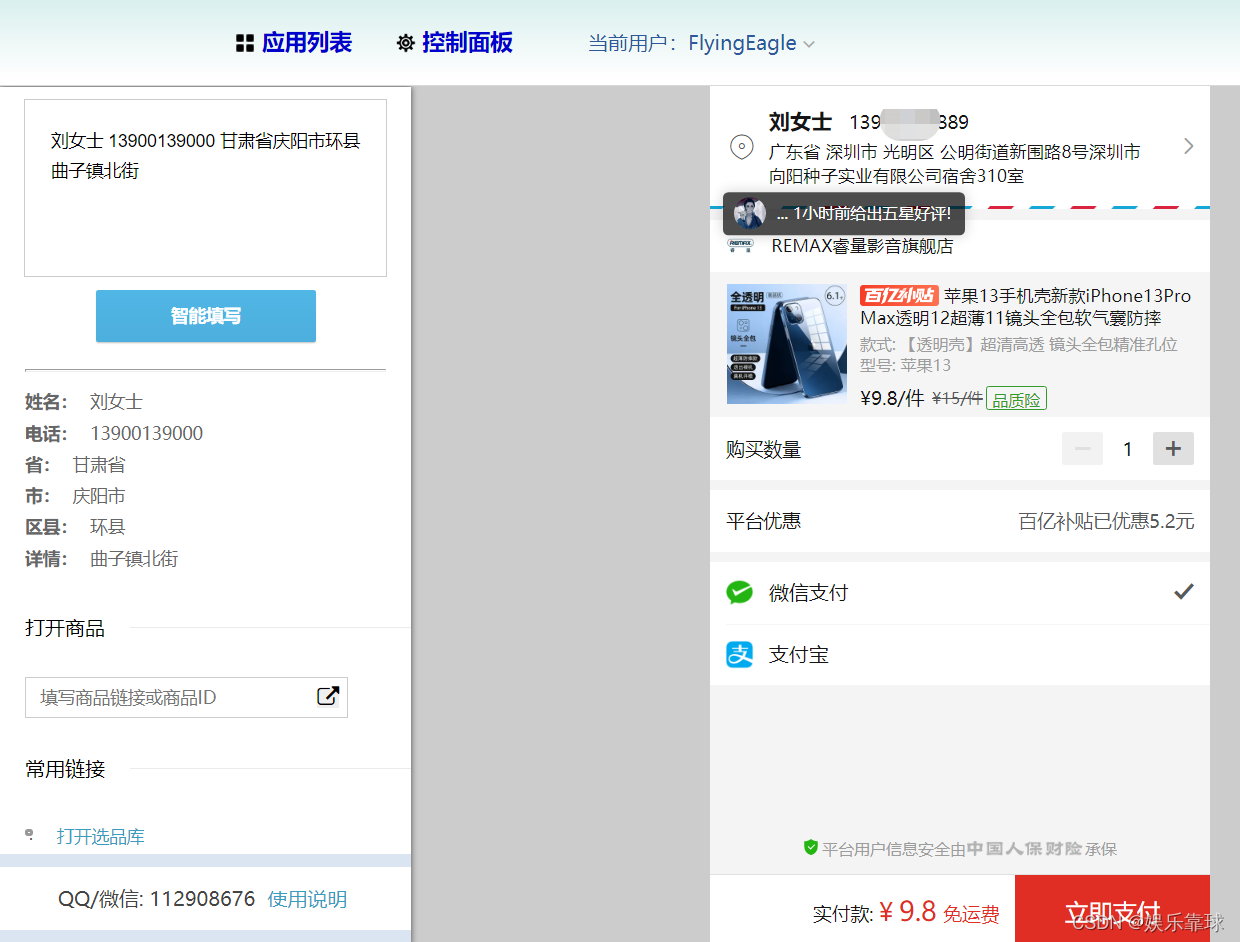
Task: Decrease purchase quantity with minus button
Action: point(1082,449)
